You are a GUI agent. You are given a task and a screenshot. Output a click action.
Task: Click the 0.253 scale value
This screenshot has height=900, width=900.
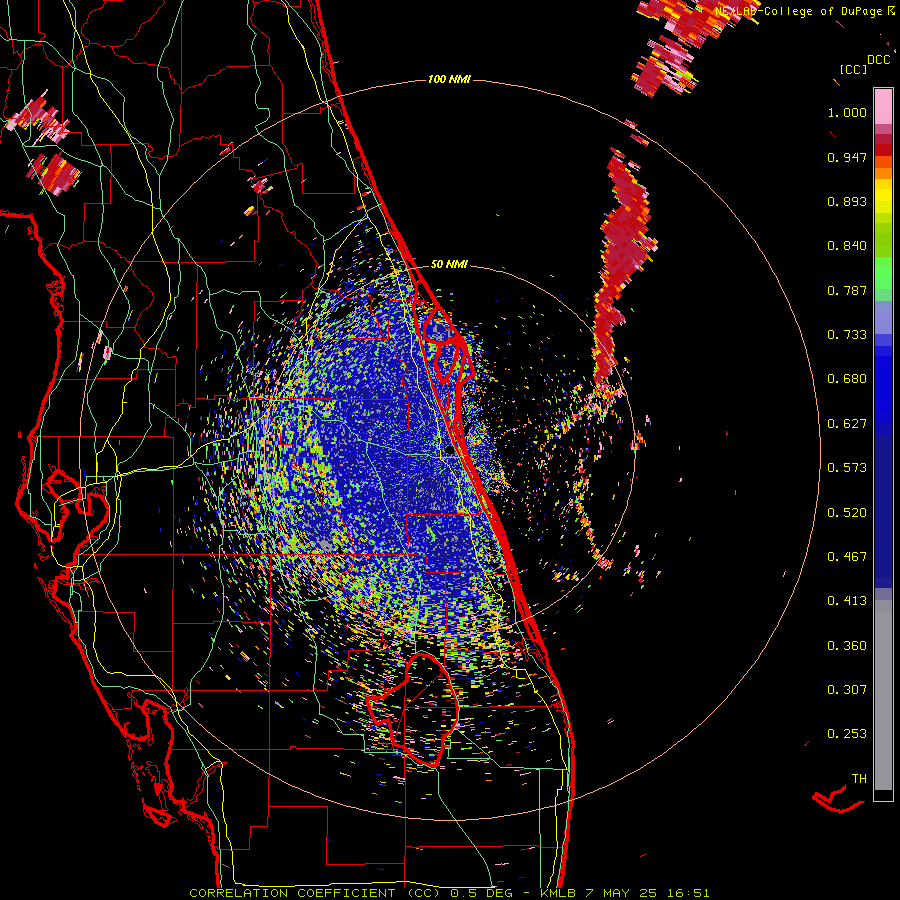[x=847, y=734]
